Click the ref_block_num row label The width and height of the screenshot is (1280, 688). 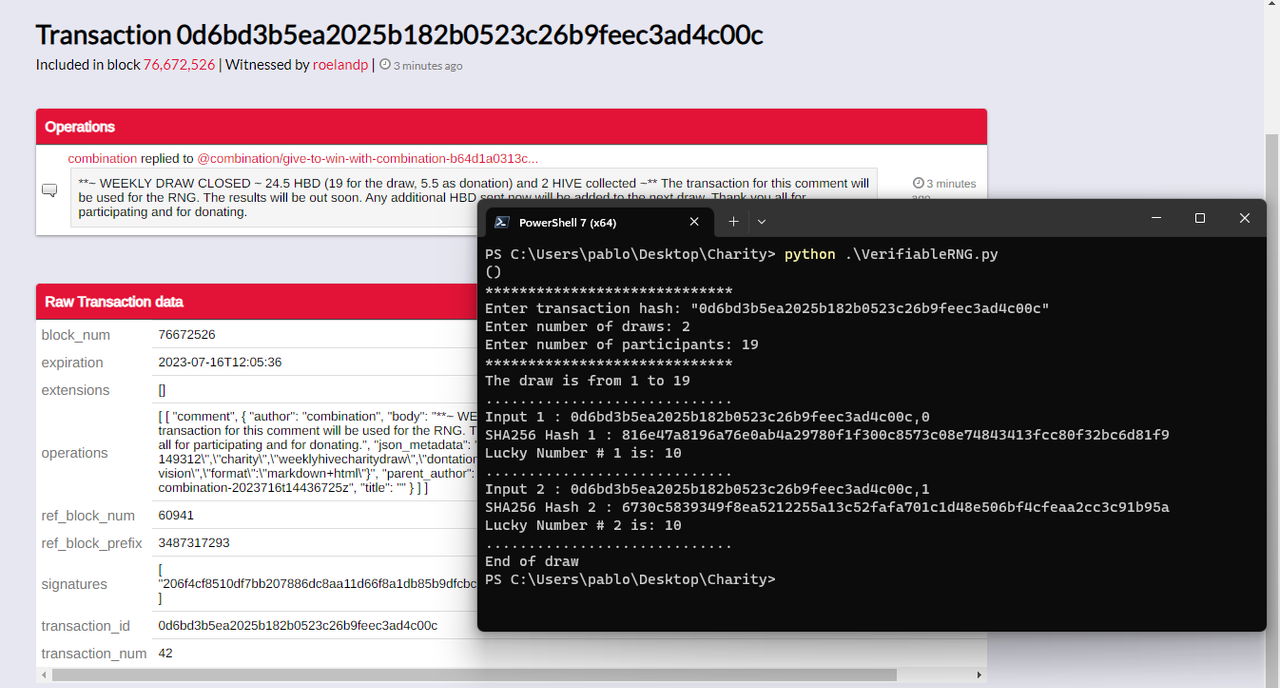coord(88,515)
